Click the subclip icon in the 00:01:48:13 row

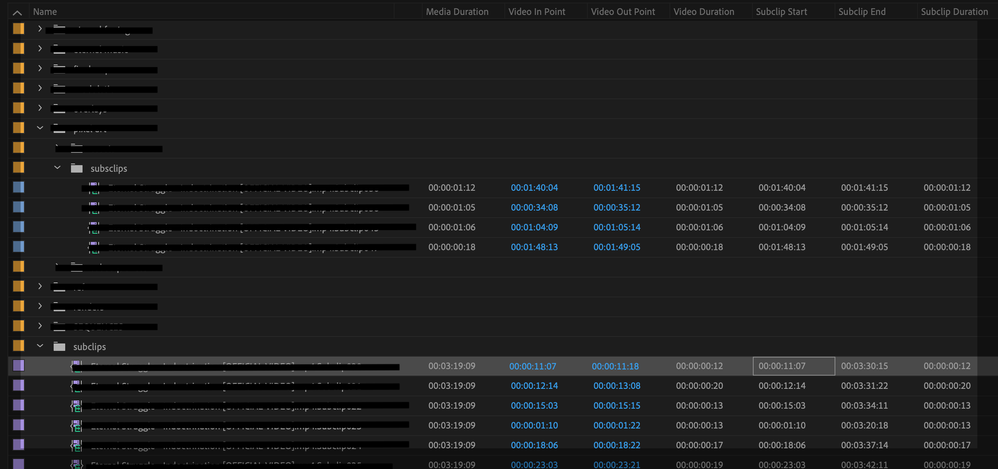[94, 247]
